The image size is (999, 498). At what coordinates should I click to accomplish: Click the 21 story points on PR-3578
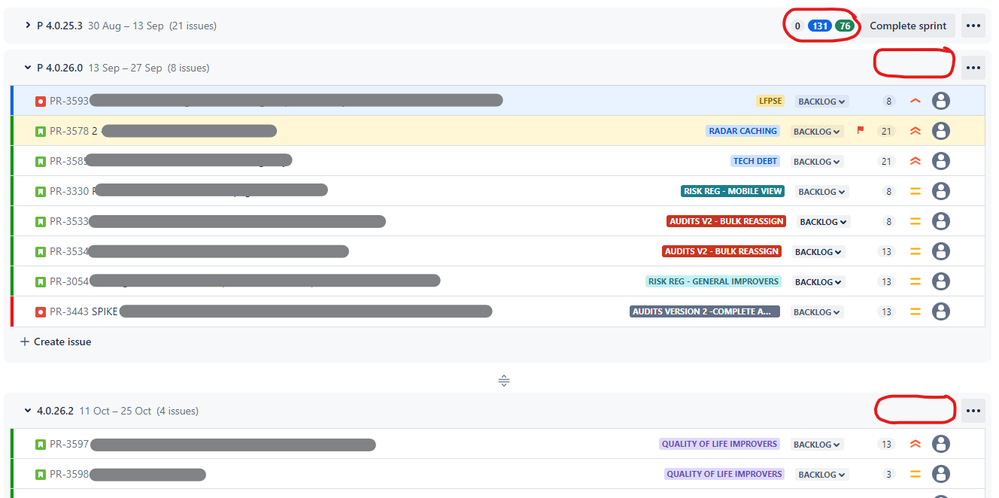click(x=886, y=131)
